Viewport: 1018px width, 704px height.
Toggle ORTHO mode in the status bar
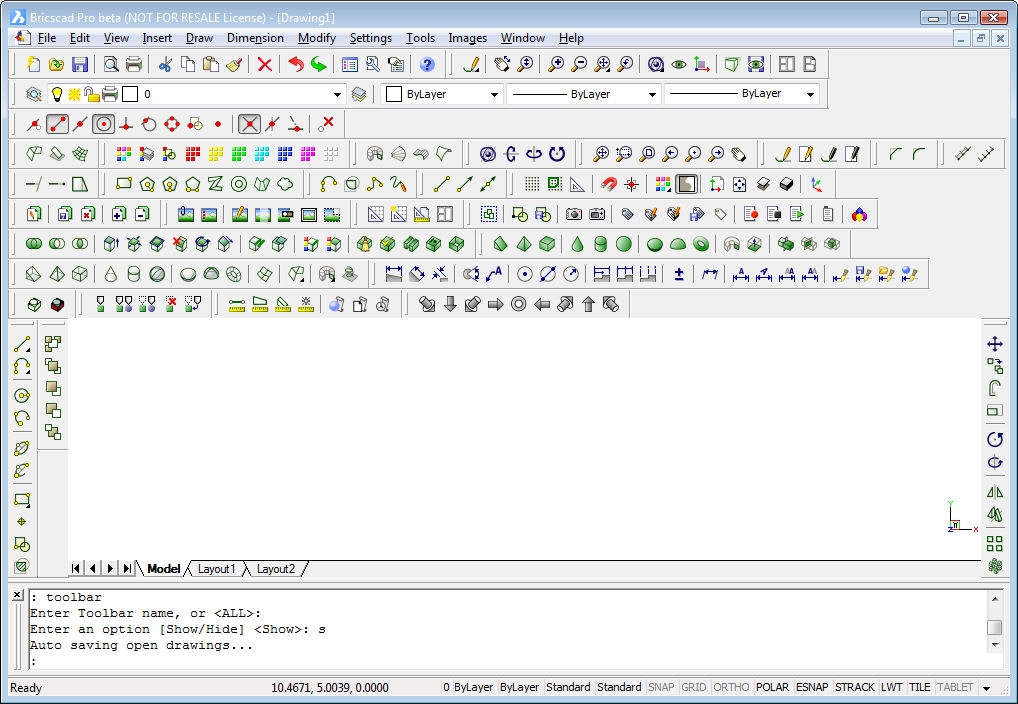coord(731,687)
